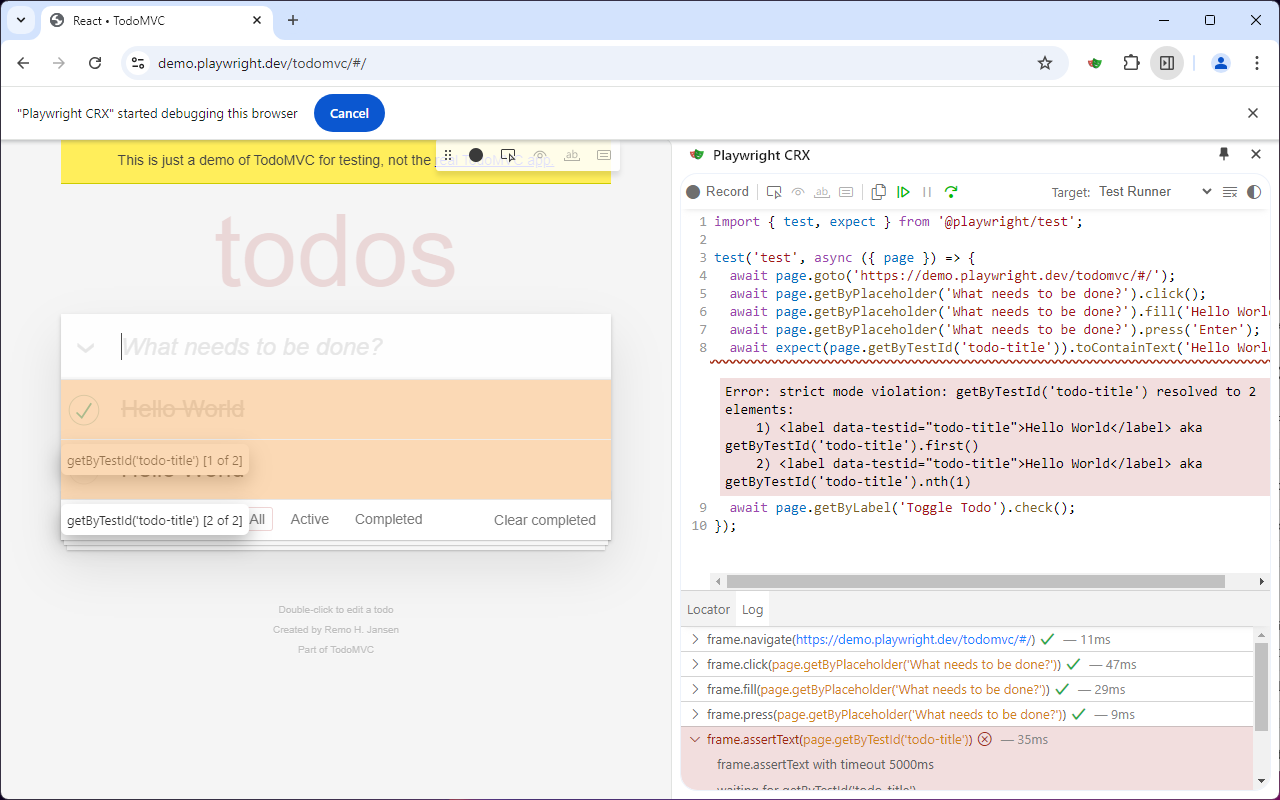The image size is (1280, 800).
Task: Open the Extensions puzzle menu
Action: point(1131,63)
